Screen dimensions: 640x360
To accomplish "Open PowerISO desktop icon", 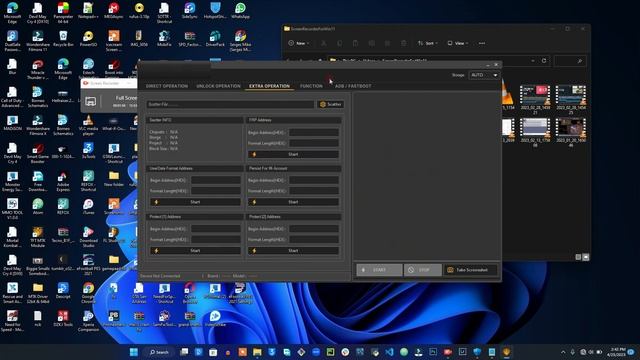I will (88, 40).
